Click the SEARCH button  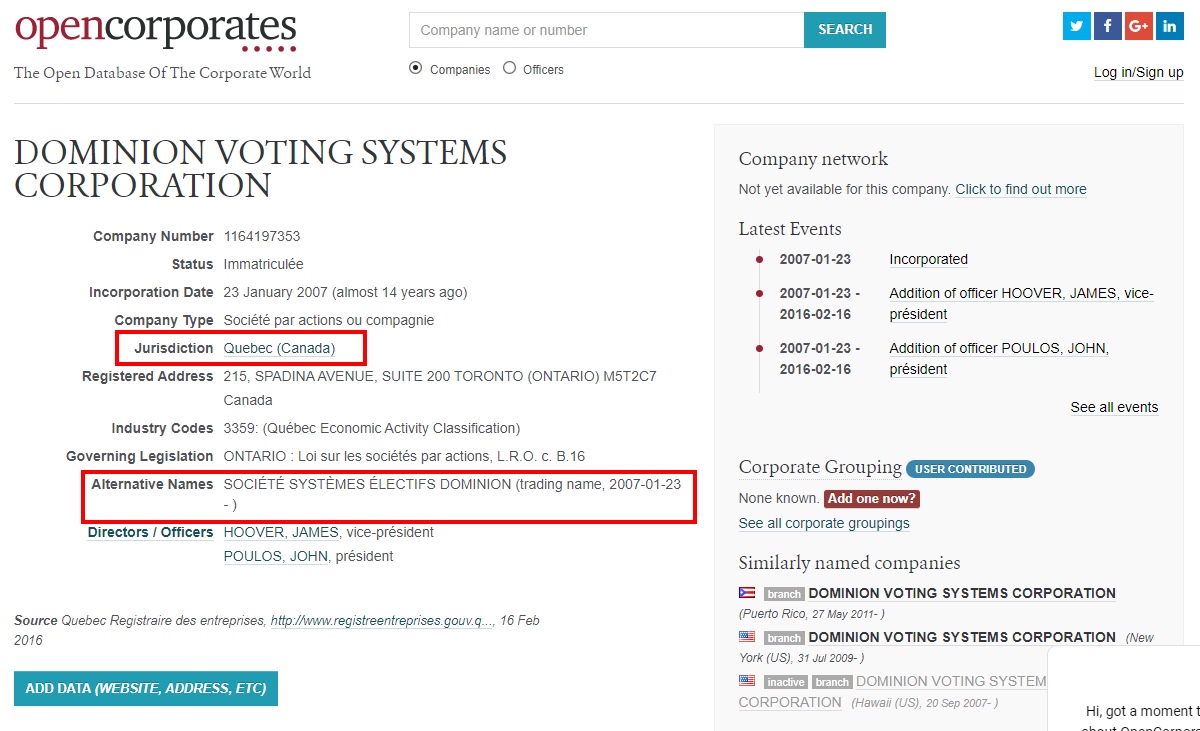coord(845,30)
